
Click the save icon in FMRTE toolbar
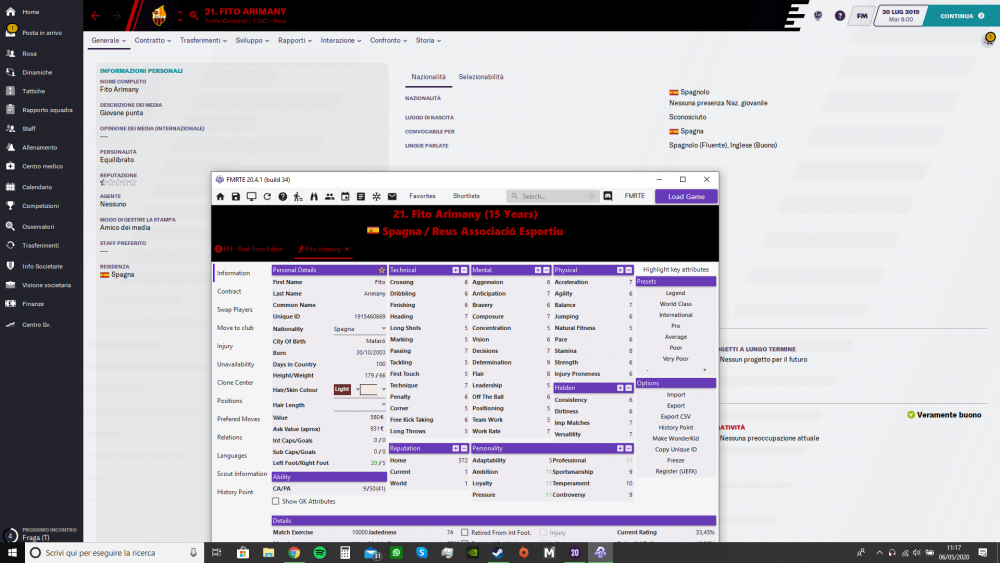click(236, 196)
